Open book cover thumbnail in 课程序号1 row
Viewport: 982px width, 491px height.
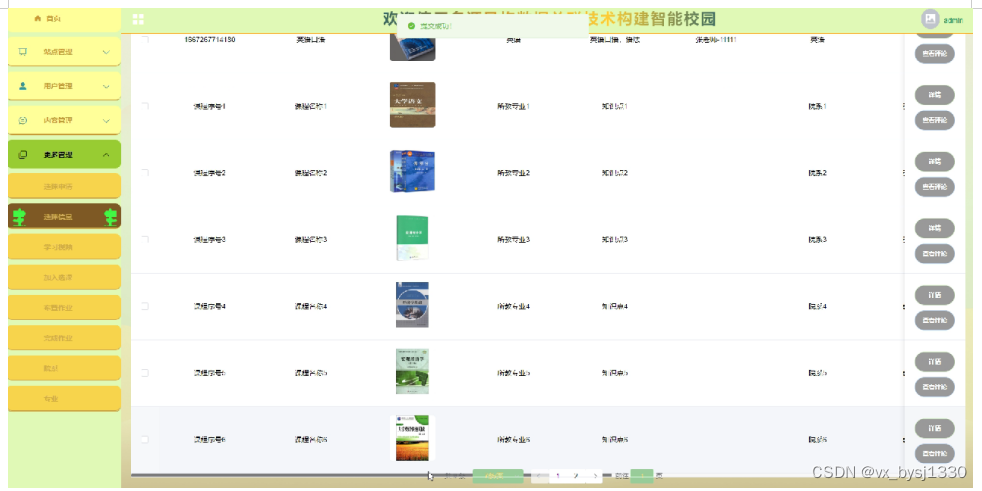[x=412, y=105]
